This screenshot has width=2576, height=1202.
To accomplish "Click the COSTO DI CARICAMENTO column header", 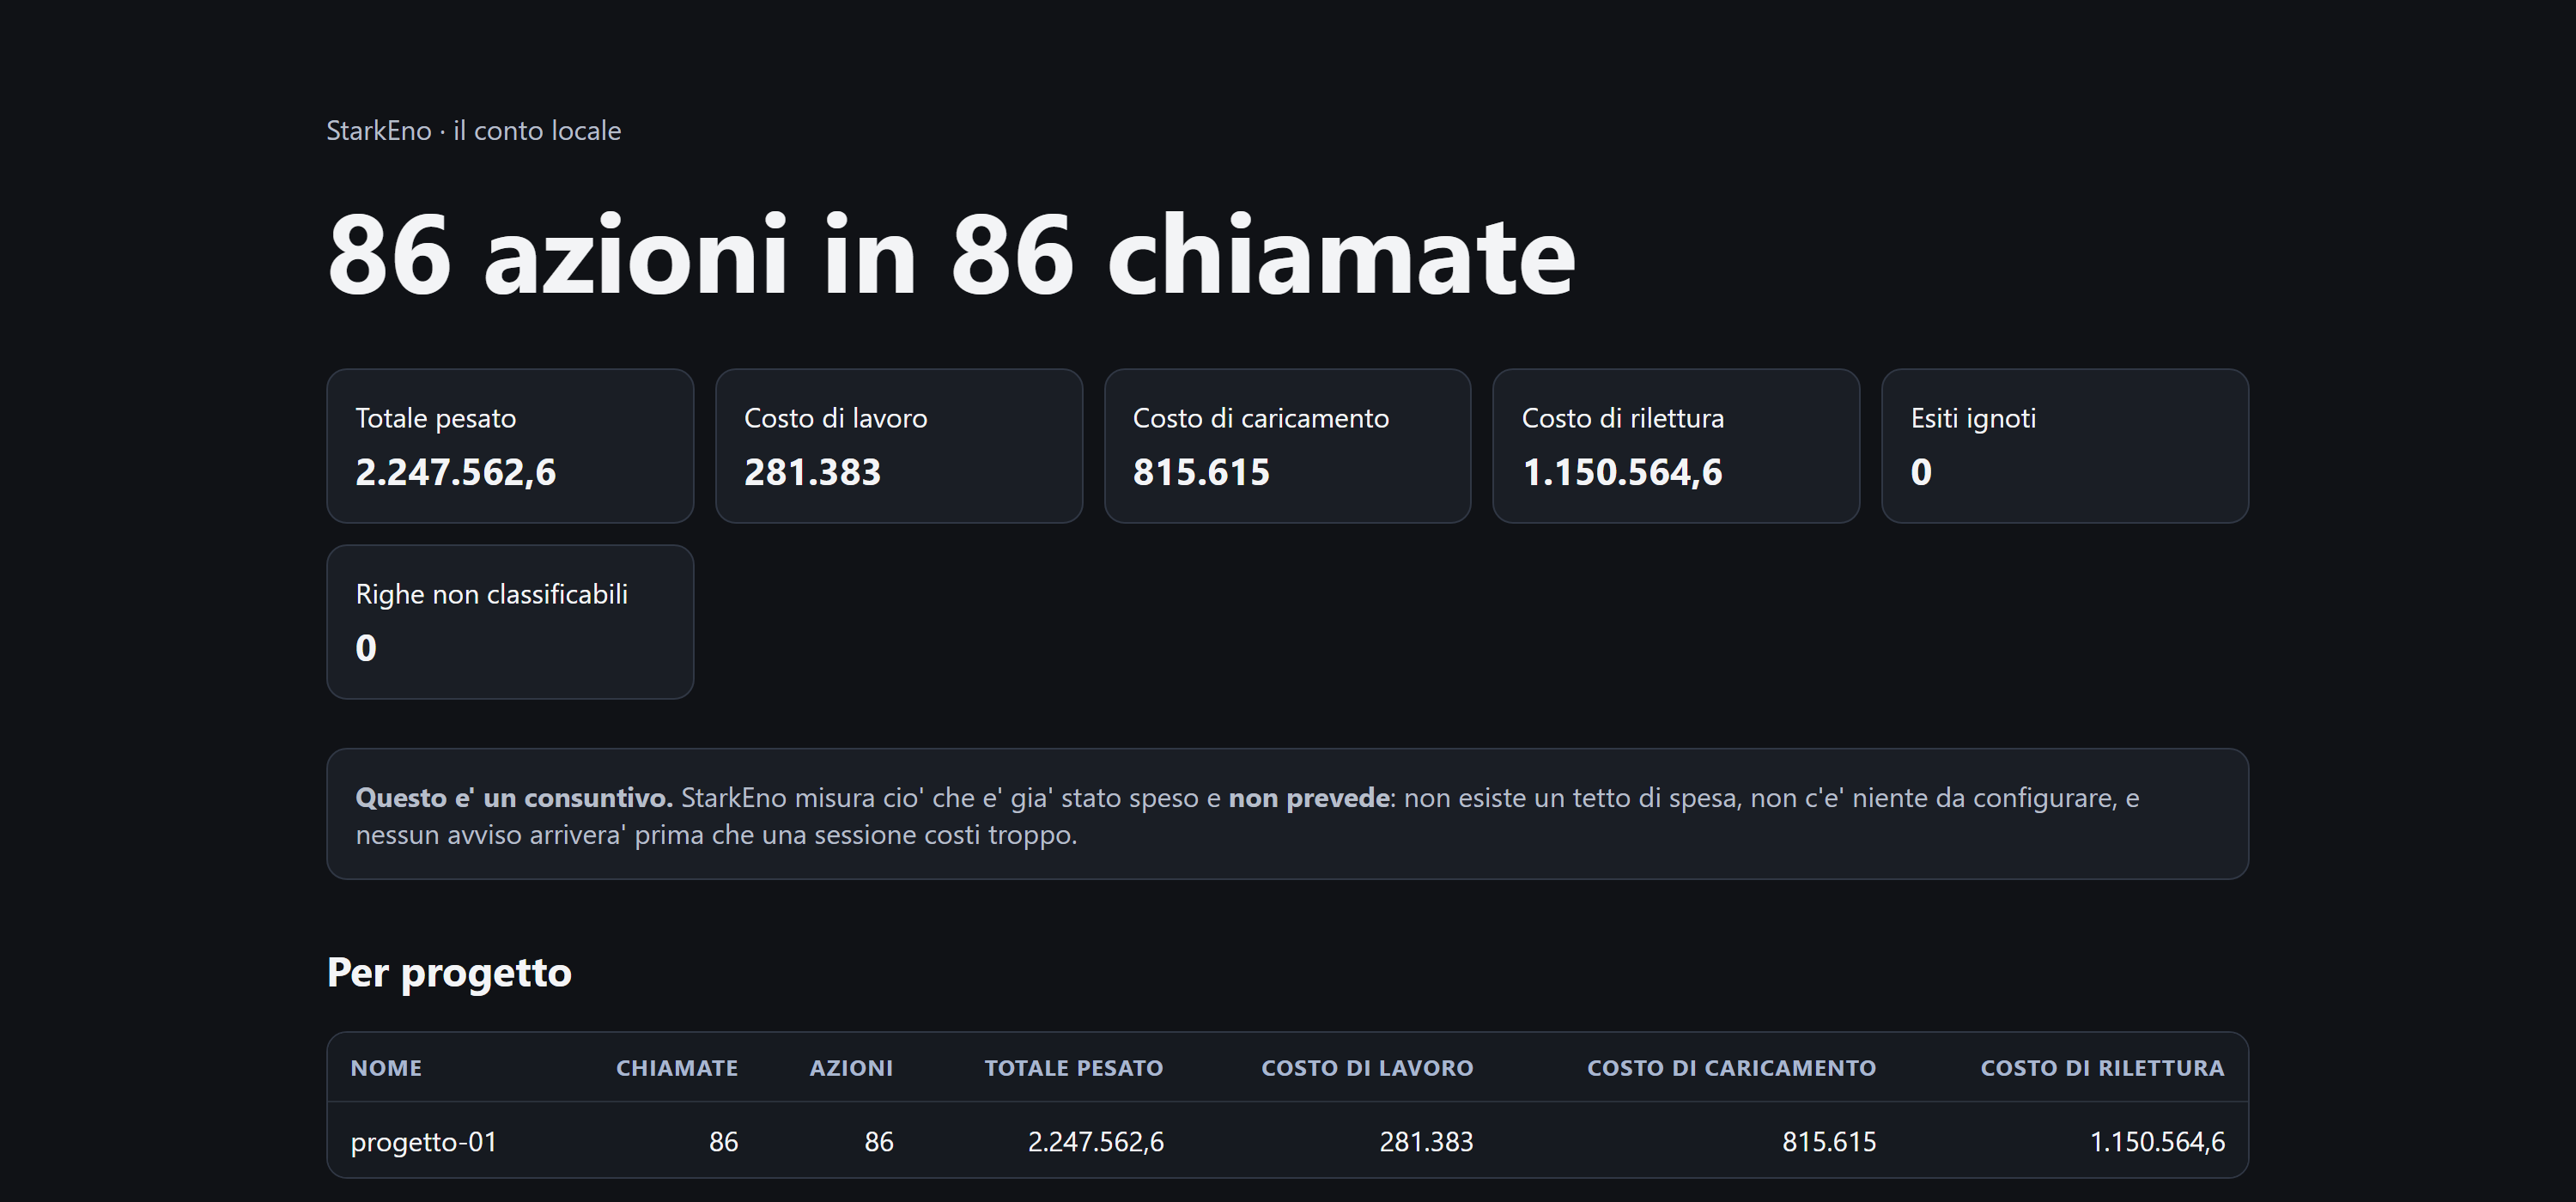I will coord(1732,1068).
